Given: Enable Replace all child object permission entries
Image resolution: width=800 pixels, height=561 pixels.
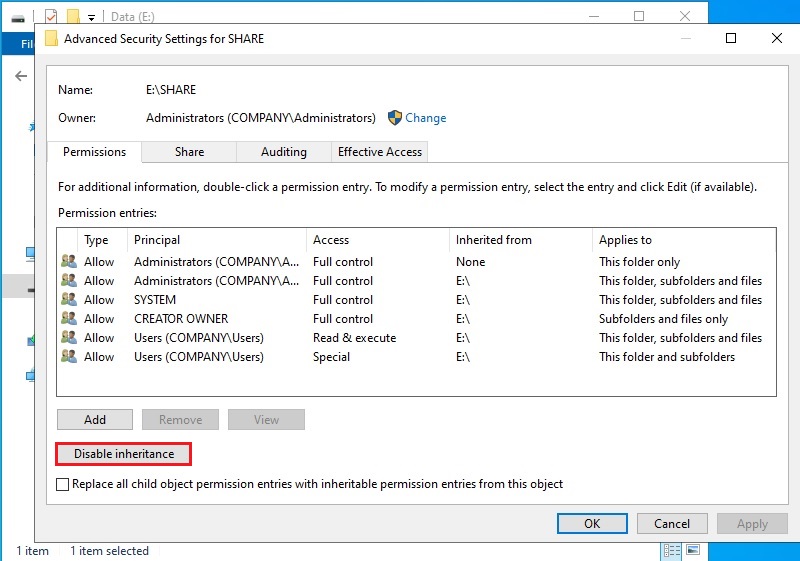Looking at the screenshot, I should click(64, 484).
